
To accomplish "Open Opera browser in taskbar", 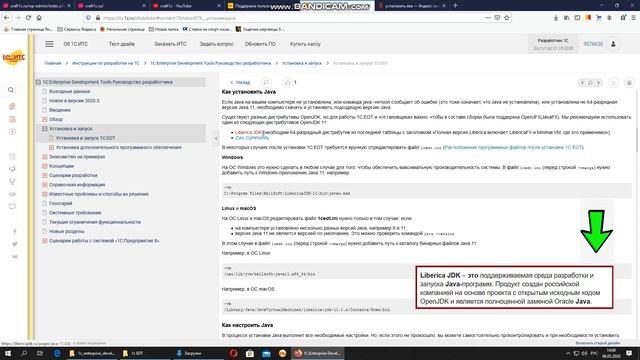I will pos(233,353).
